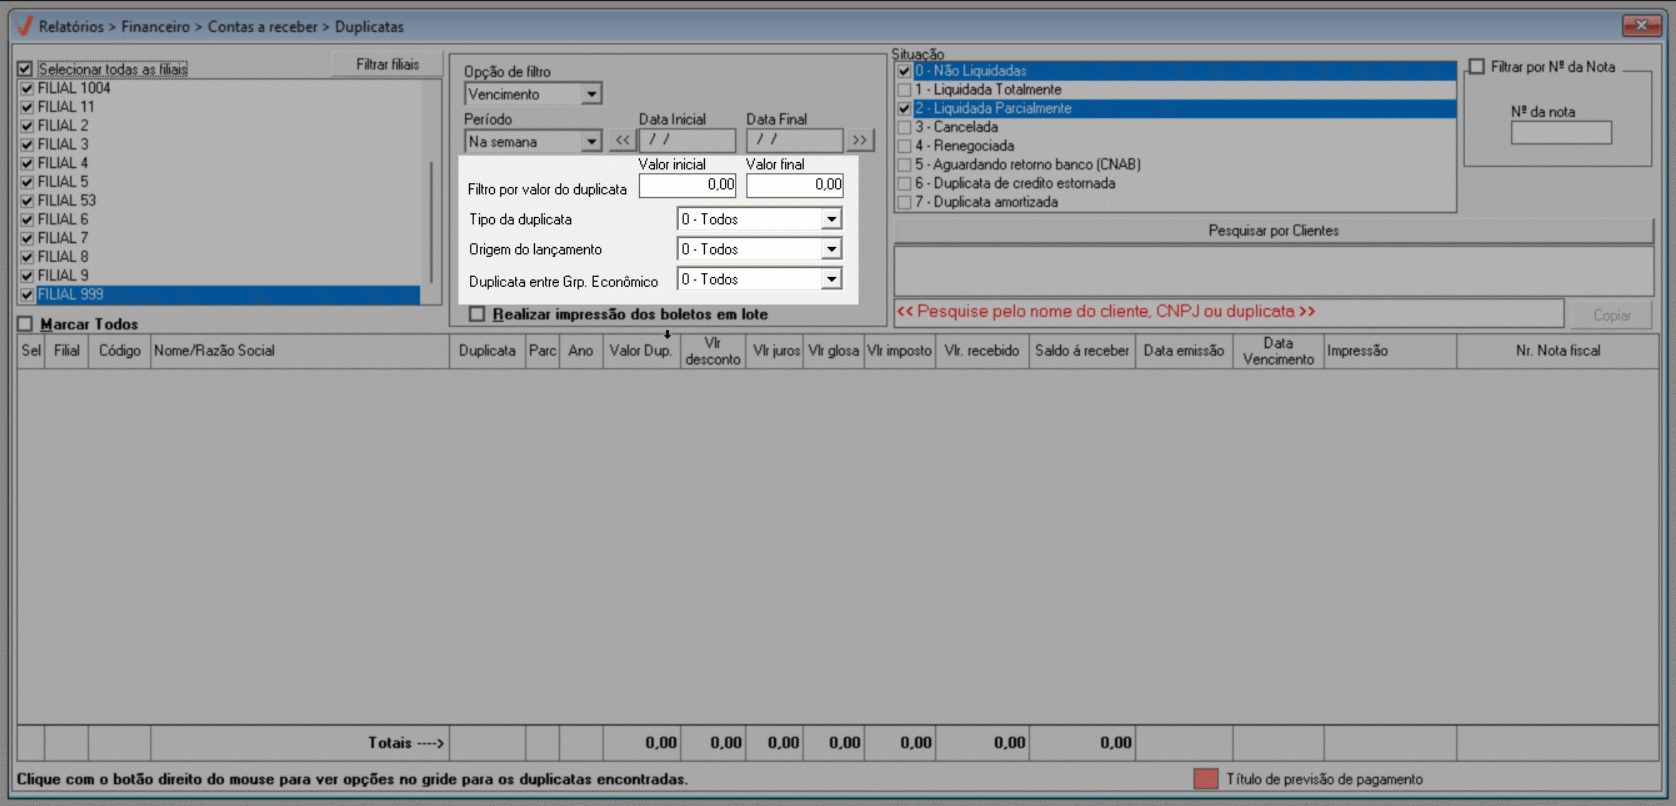The height and width of the screenshot is (806, 1676).
Task: Enable 'Realizar impressão dos boletos em lote'
Action: tap(477, 314)
